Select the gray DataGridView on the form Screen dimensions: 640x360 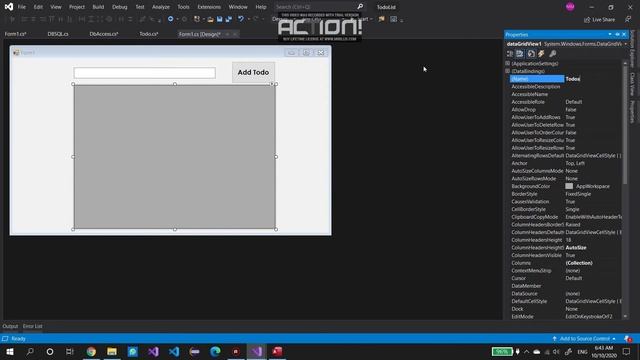(175, 157)
